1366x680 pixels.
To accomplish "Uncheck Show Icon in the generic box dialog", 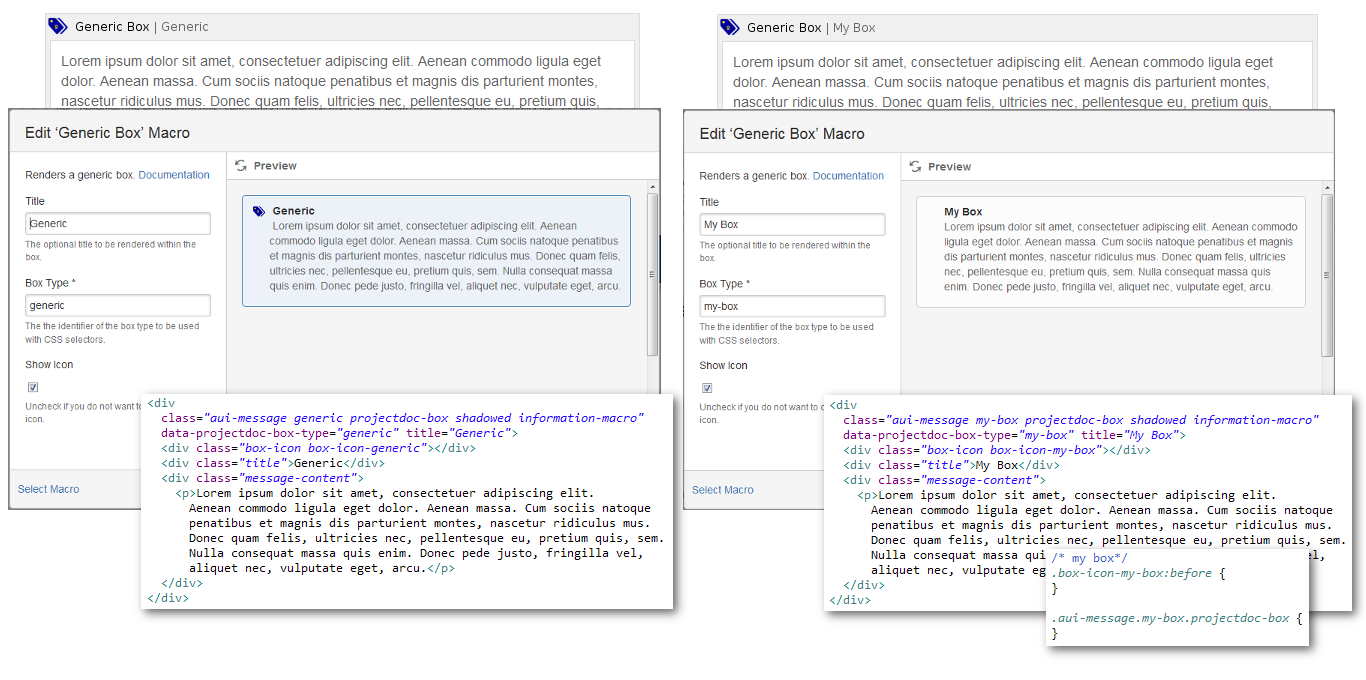I will point(33,387).
